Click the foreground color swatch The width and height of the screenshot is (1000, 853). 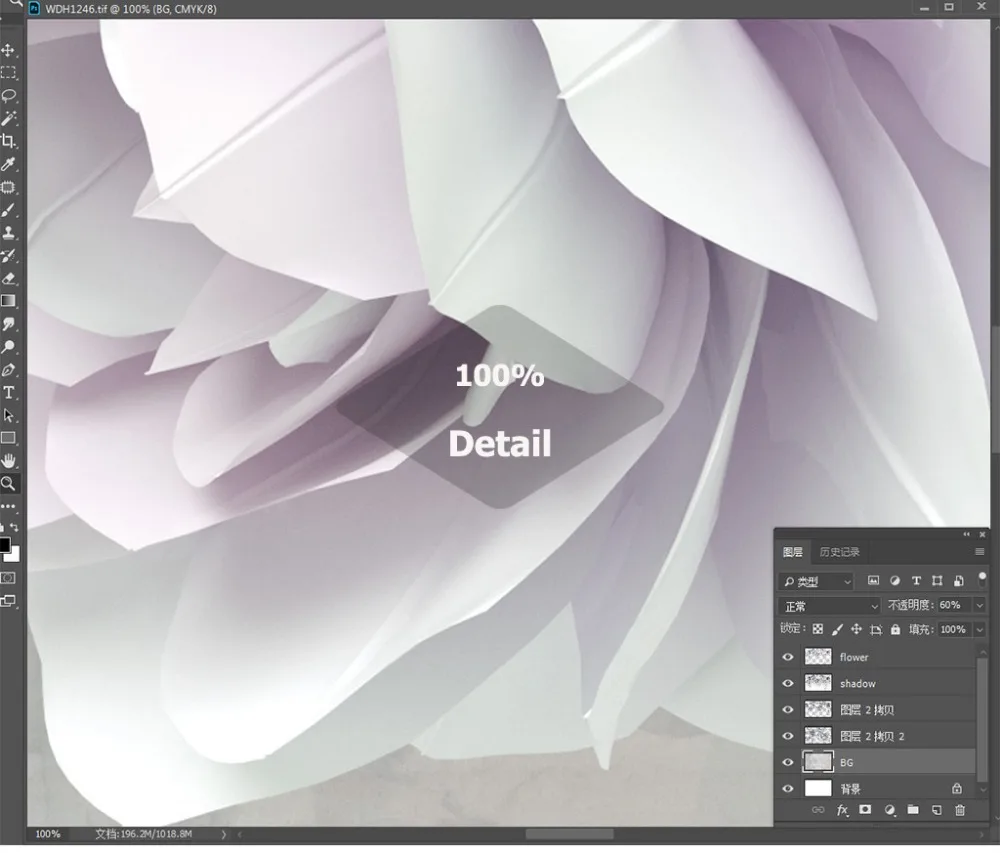pos(4,544)
